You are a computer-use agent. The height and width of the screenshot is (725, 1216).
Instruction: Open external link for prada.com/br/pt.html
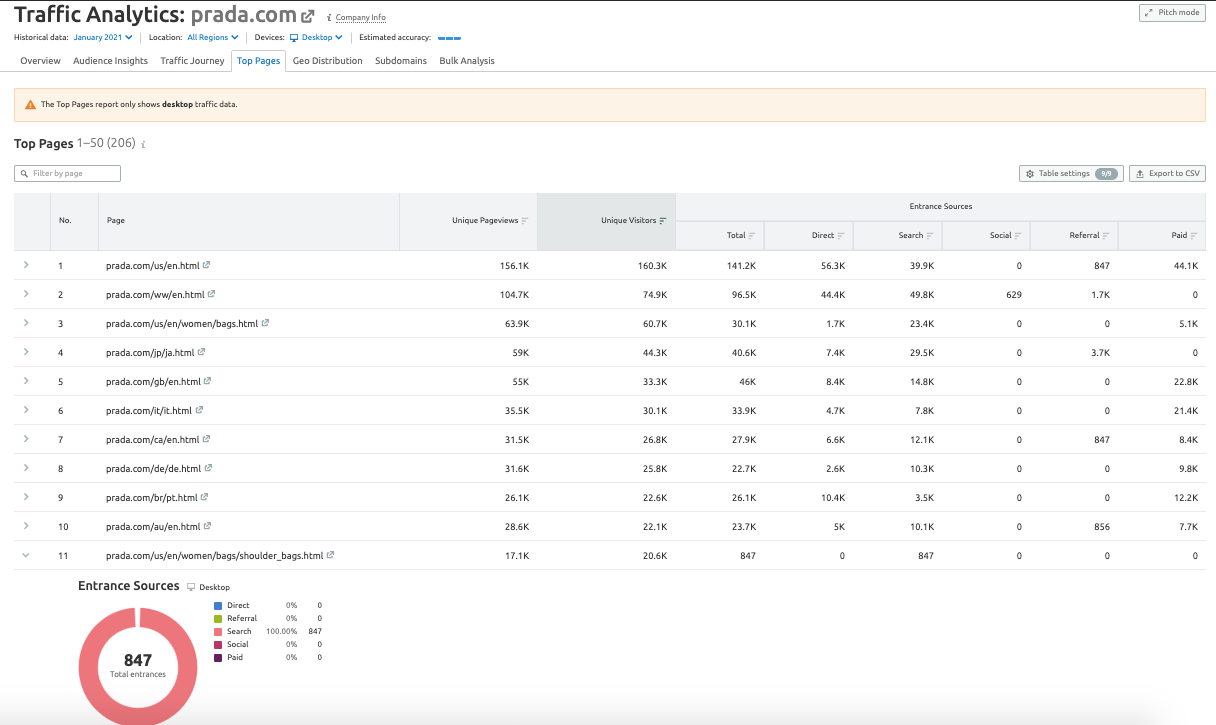click(205, 497)
